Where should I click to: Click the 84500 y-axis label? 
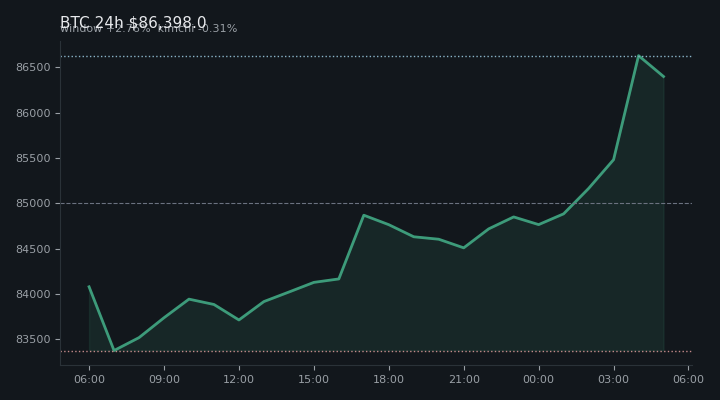(33, 249)
